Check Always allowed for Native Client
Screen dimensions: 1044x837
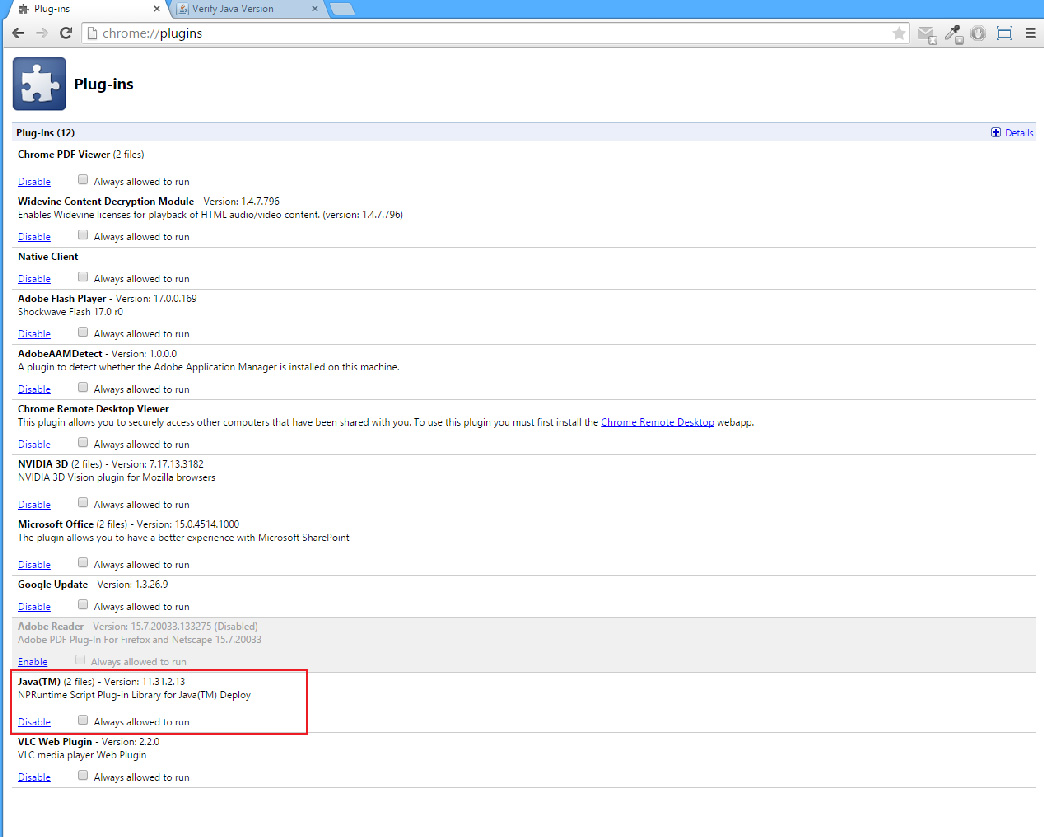pos(83,276)
